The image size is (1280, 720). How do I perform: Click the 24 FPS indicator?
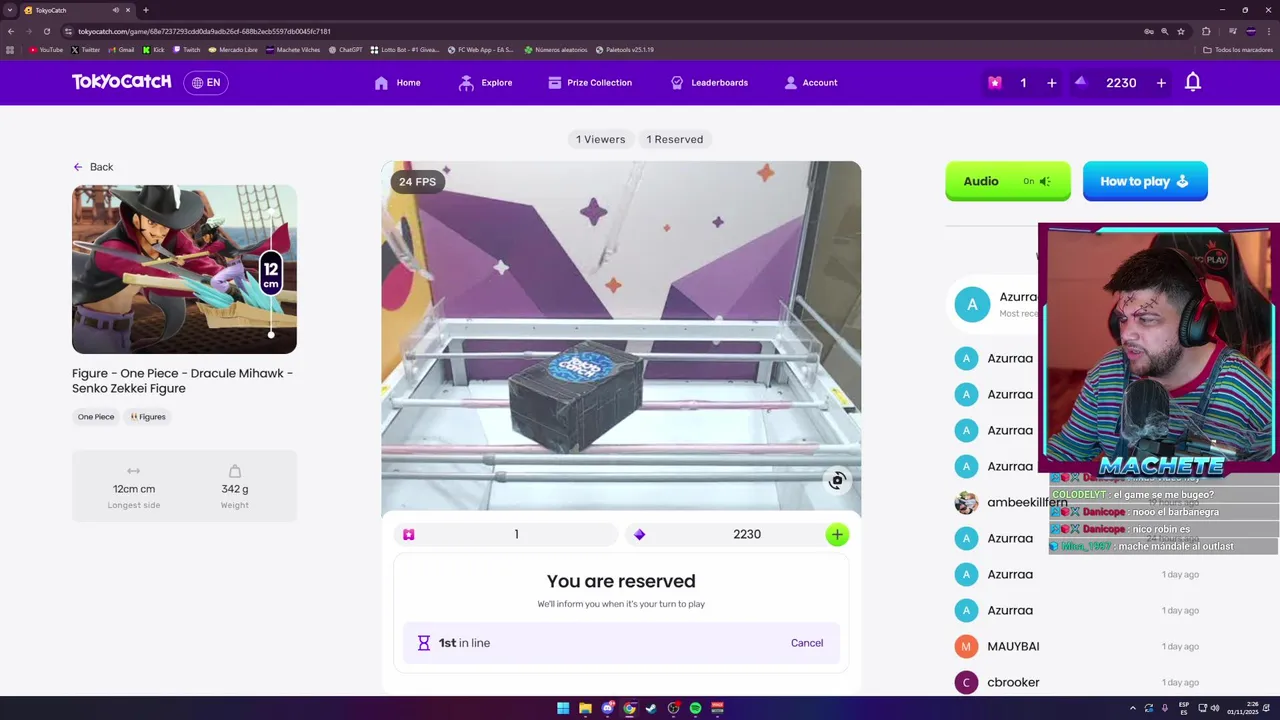pyautogui.click(x=417, y=181)
